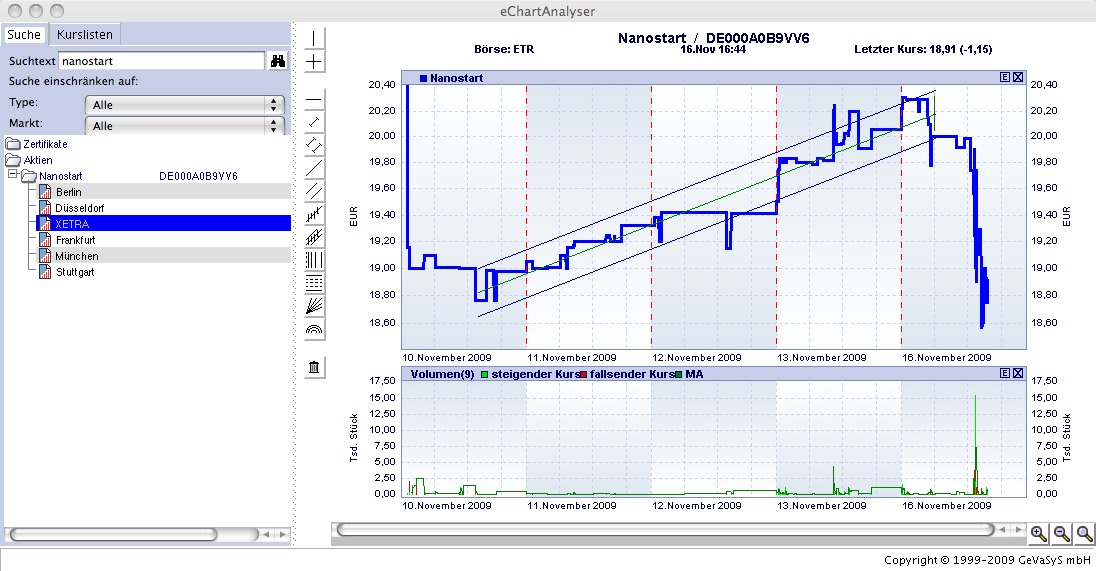Click the trash can delete icon
The image size is (1096, 571).
click(x=314, y=367)
